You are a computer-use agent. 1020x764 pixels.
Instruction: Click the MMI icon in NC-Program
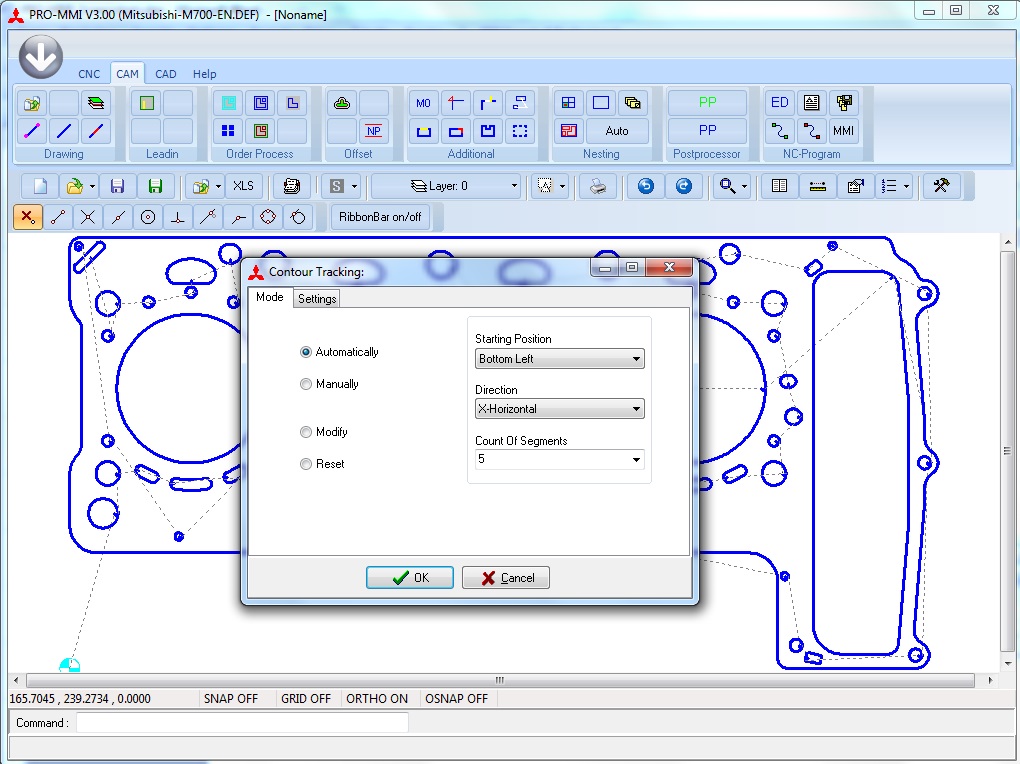pyautogui.click(x=843, y=131)
